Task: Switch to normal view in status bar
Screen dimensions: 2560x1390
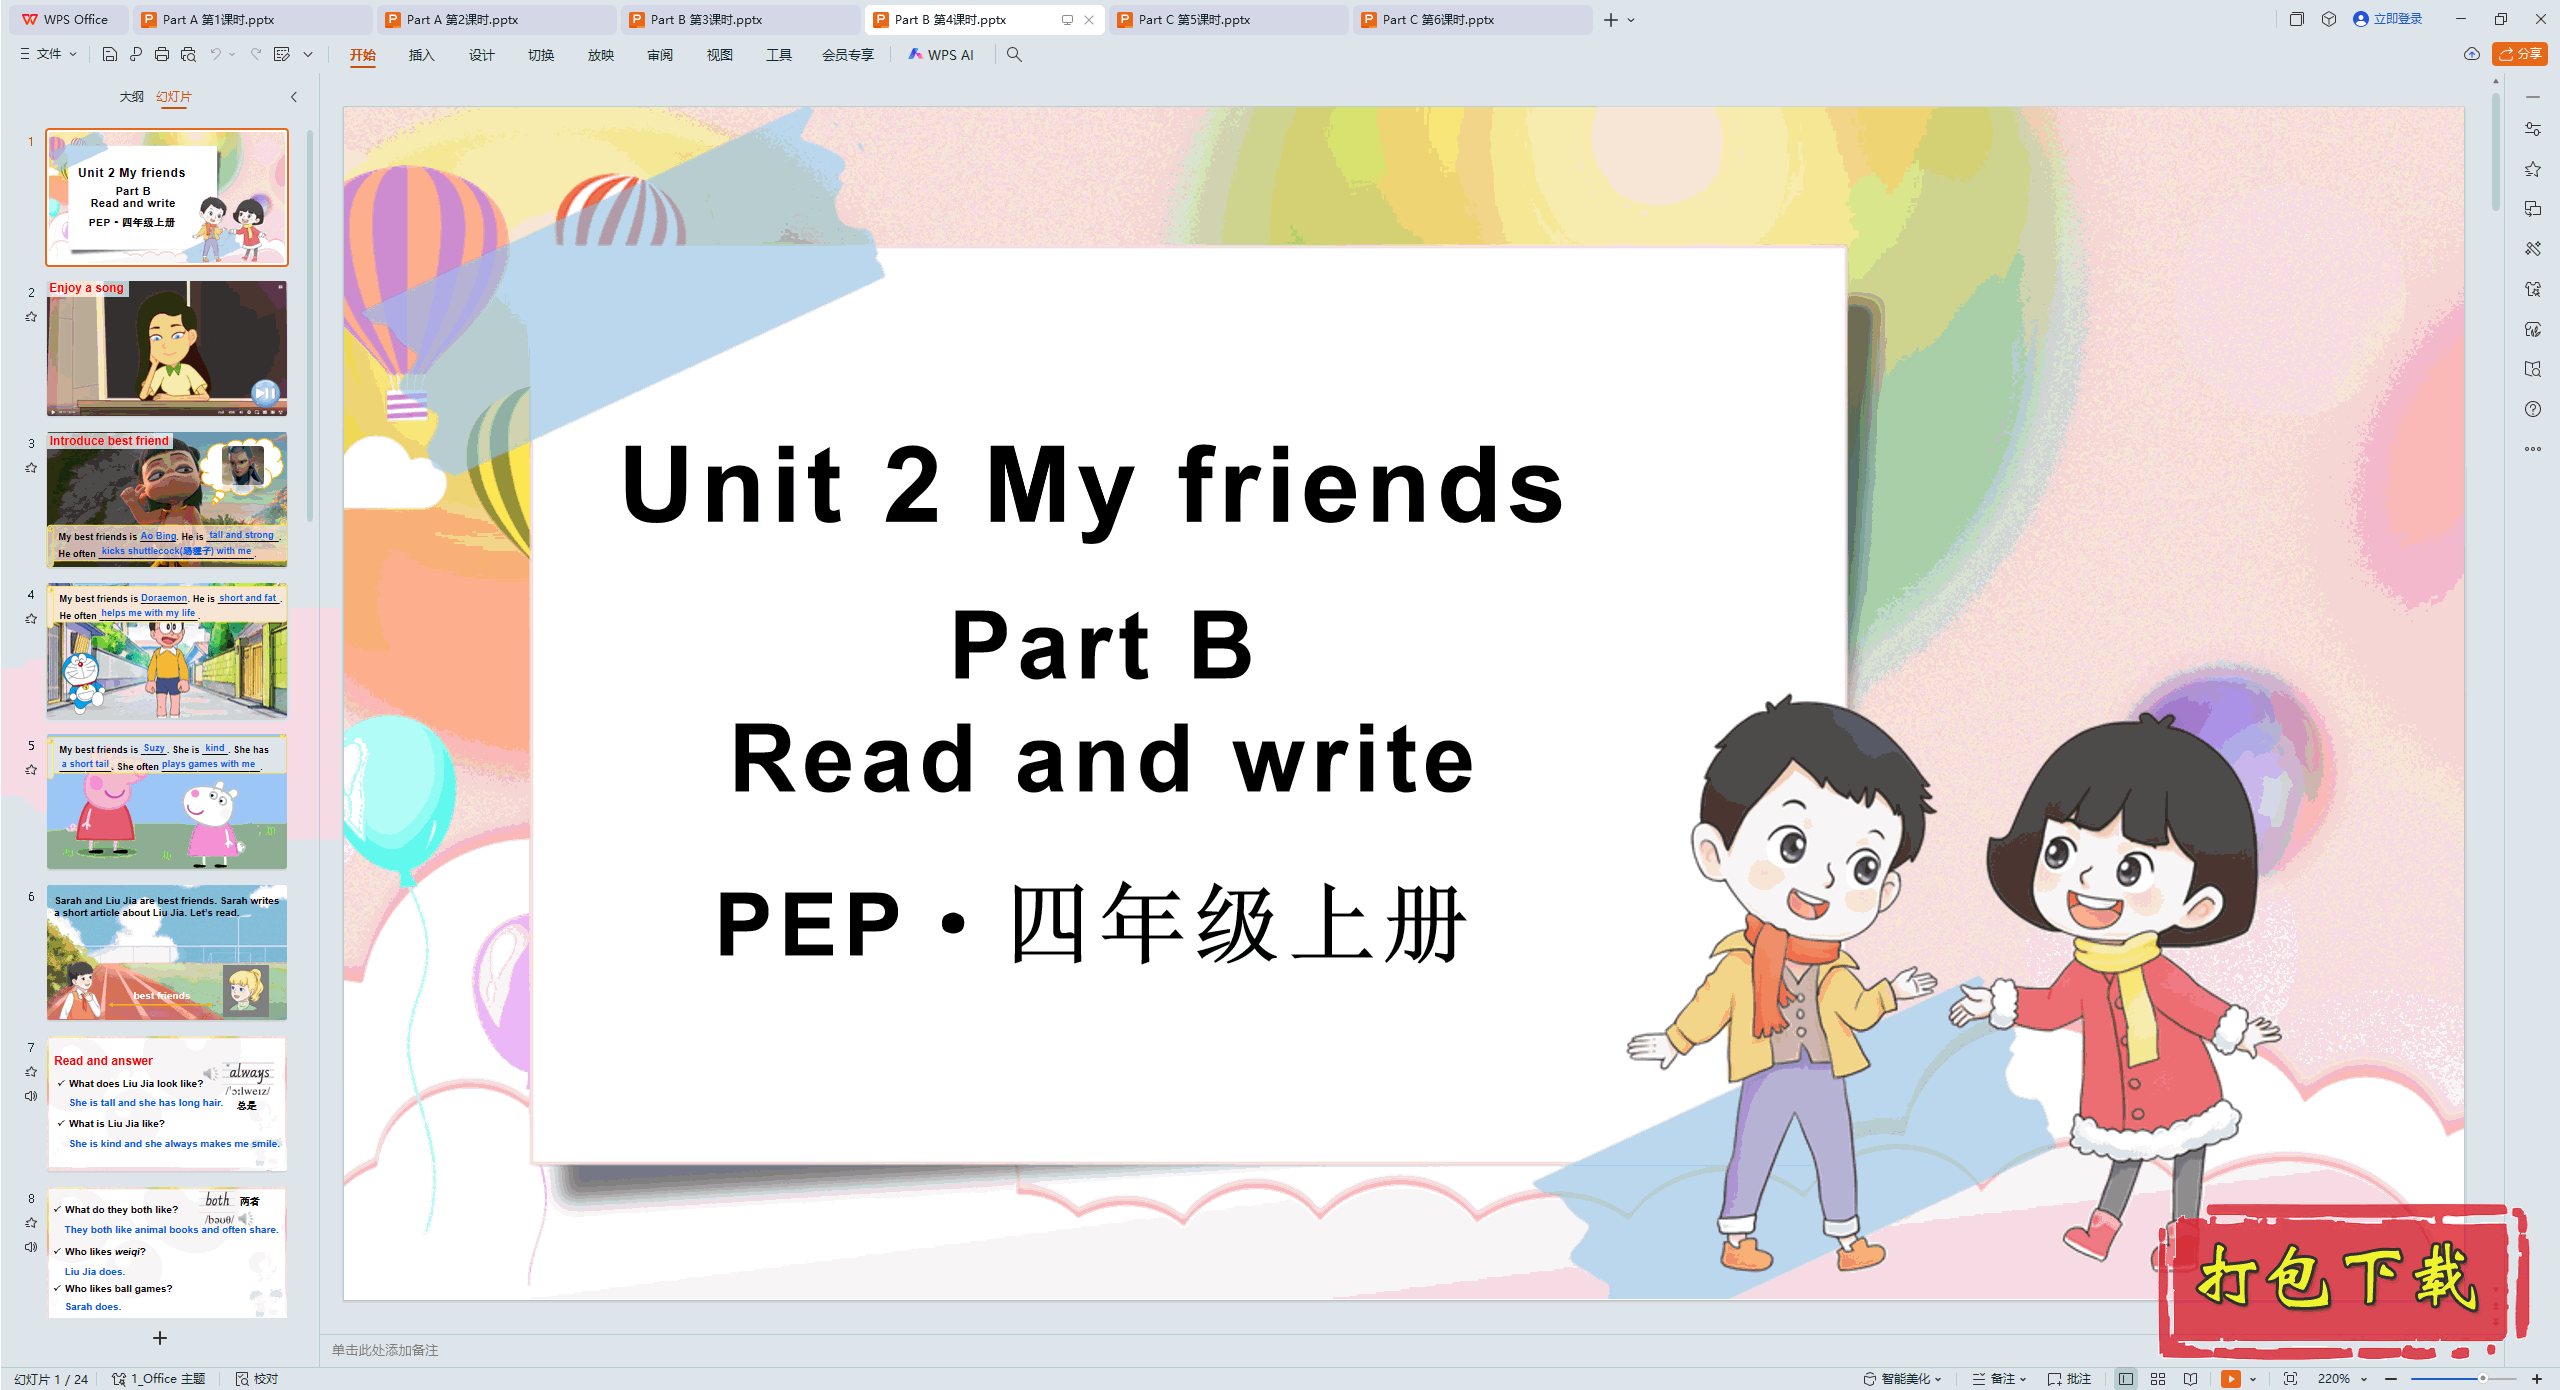Action: [2126, 1379]
